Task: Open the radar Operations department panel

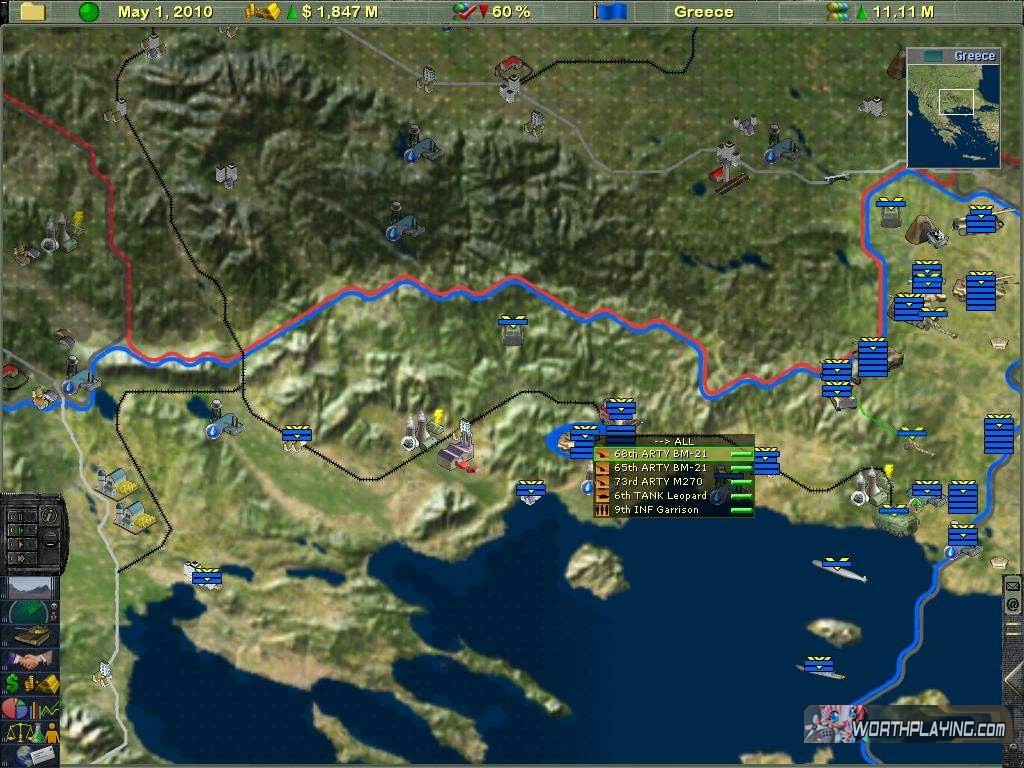Action: tap(32, 612)
